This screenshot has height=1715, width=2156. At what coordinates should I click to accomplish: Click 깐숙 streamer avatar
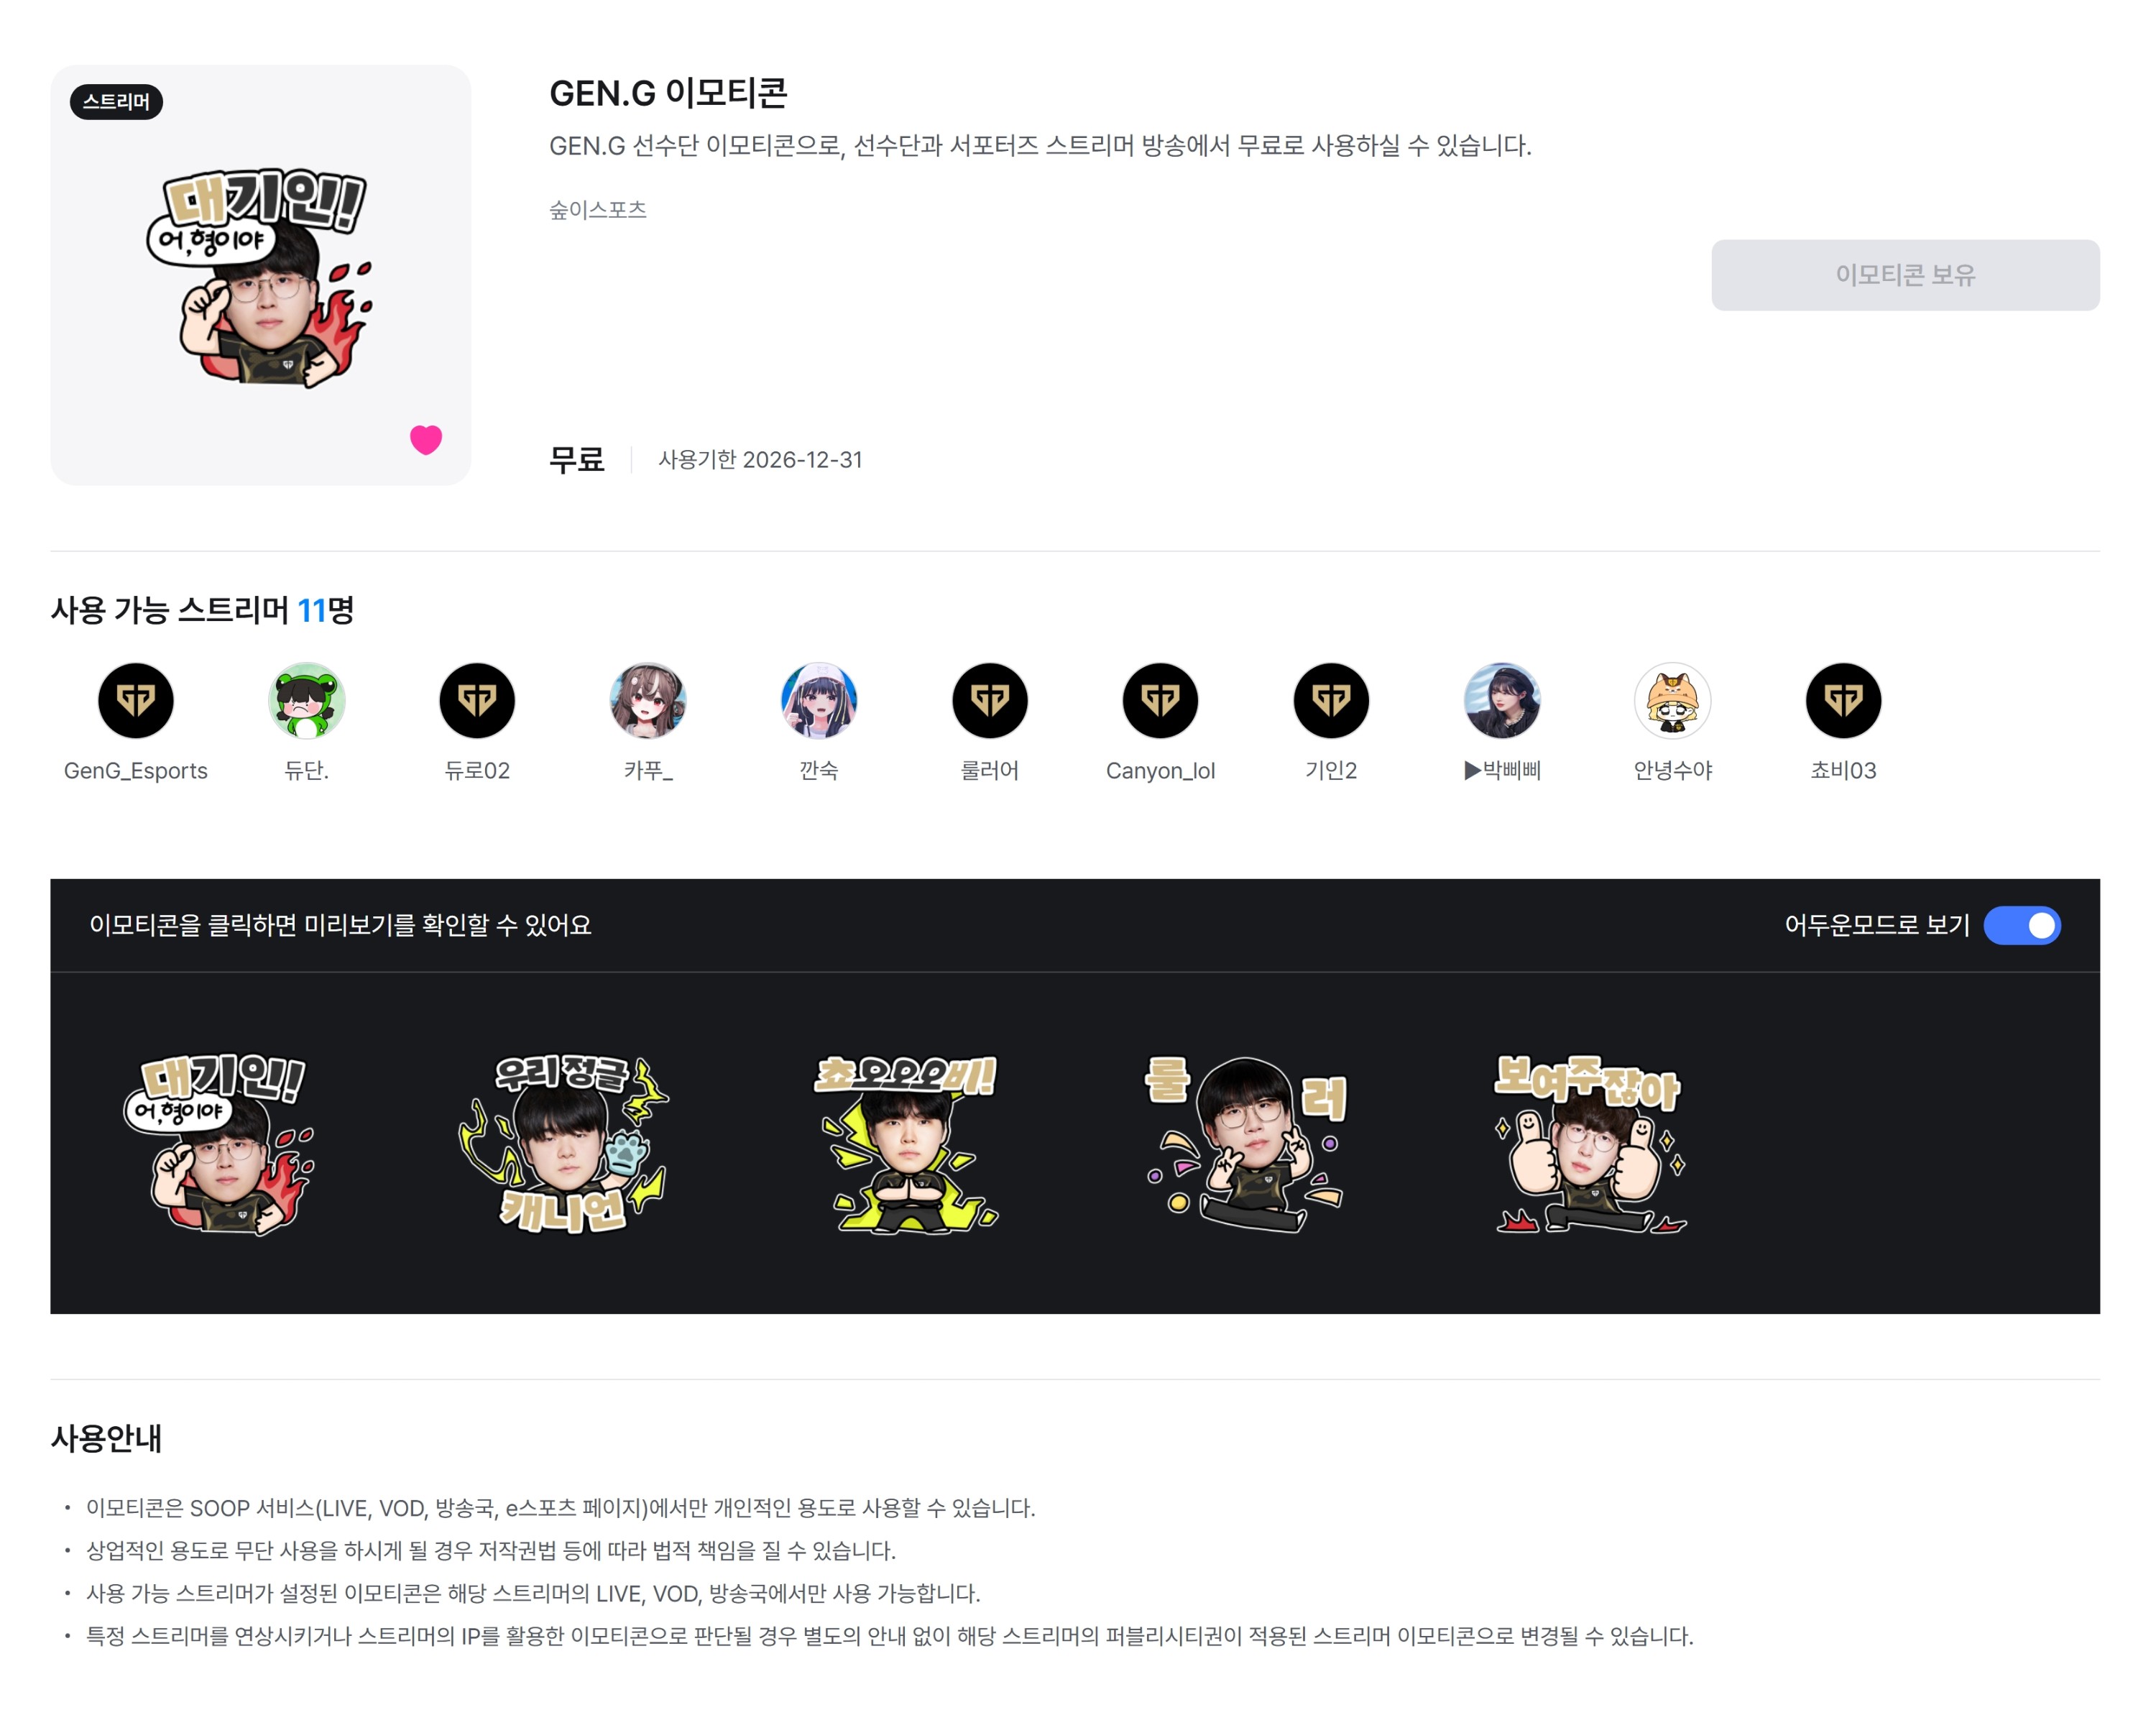pos(819,700)
